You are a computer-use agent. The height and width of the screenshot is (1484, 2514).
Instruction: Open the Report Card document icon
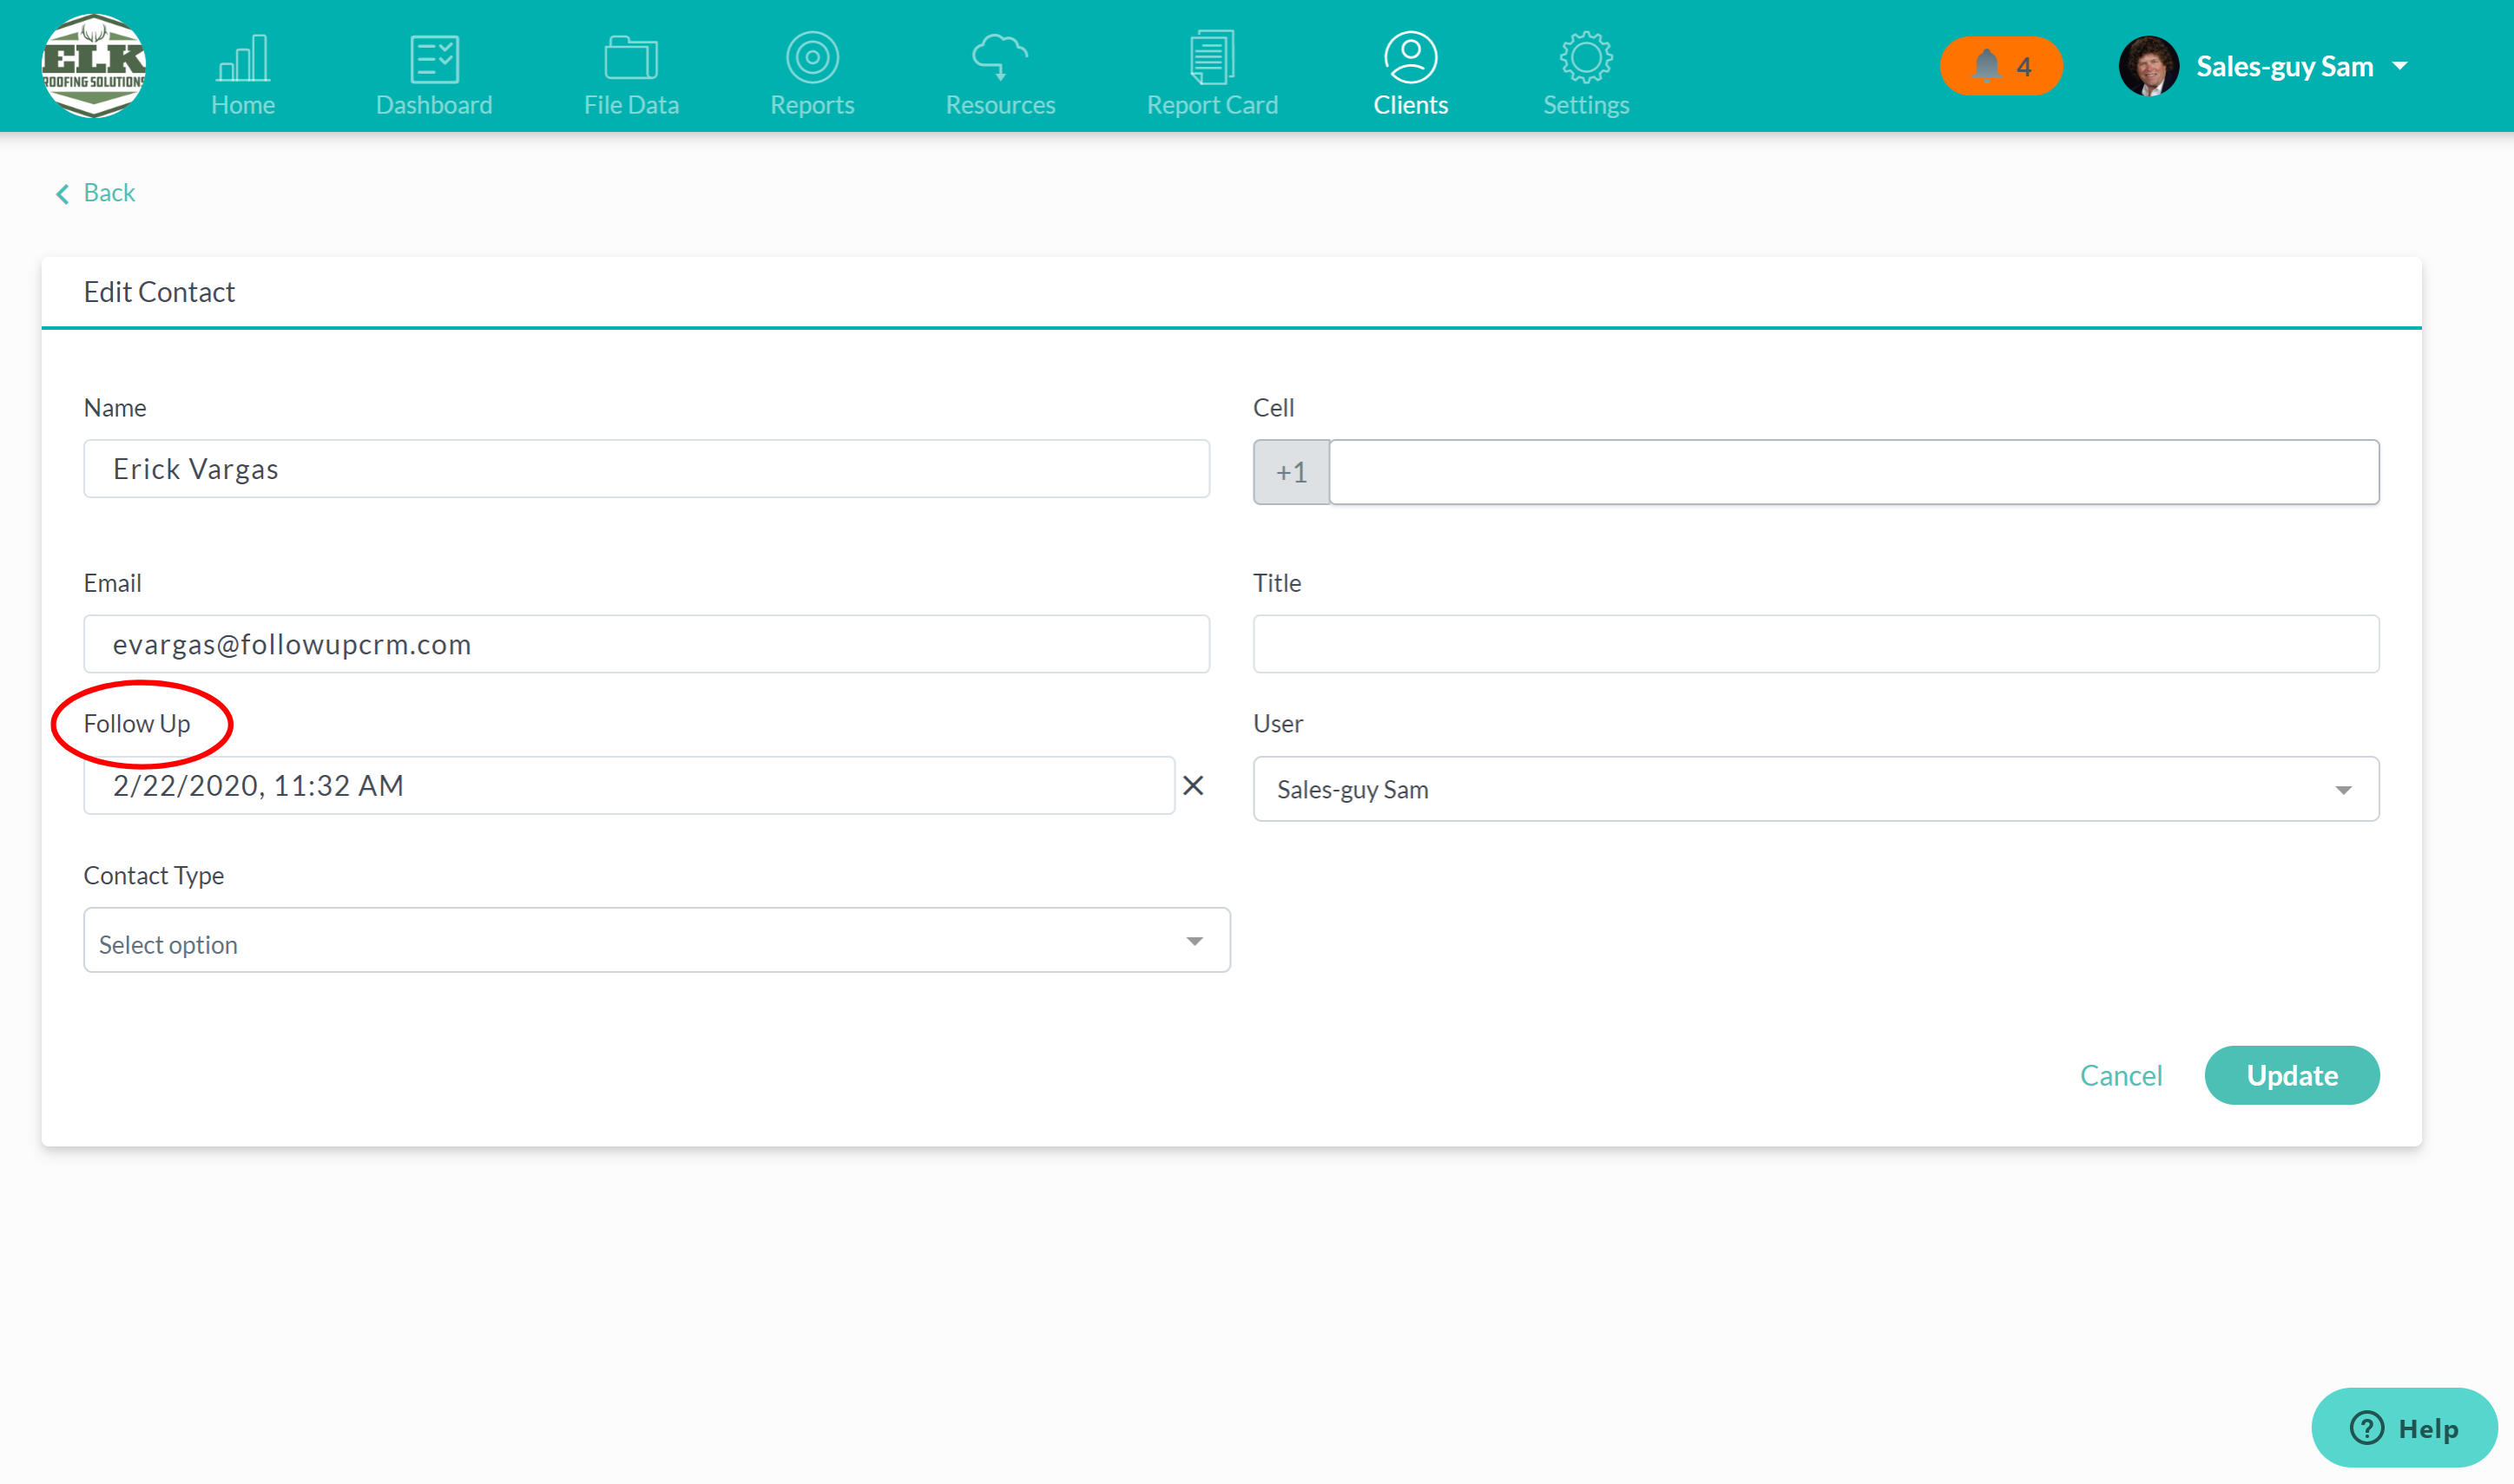point(1212,58)
